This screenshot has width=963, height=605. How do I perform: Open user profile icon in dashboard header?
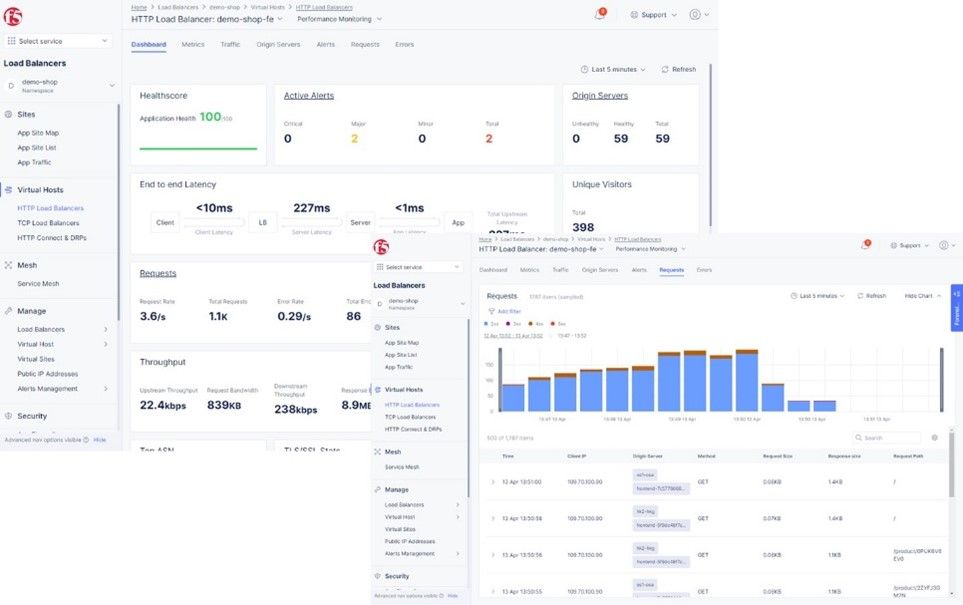coord(695,14)
